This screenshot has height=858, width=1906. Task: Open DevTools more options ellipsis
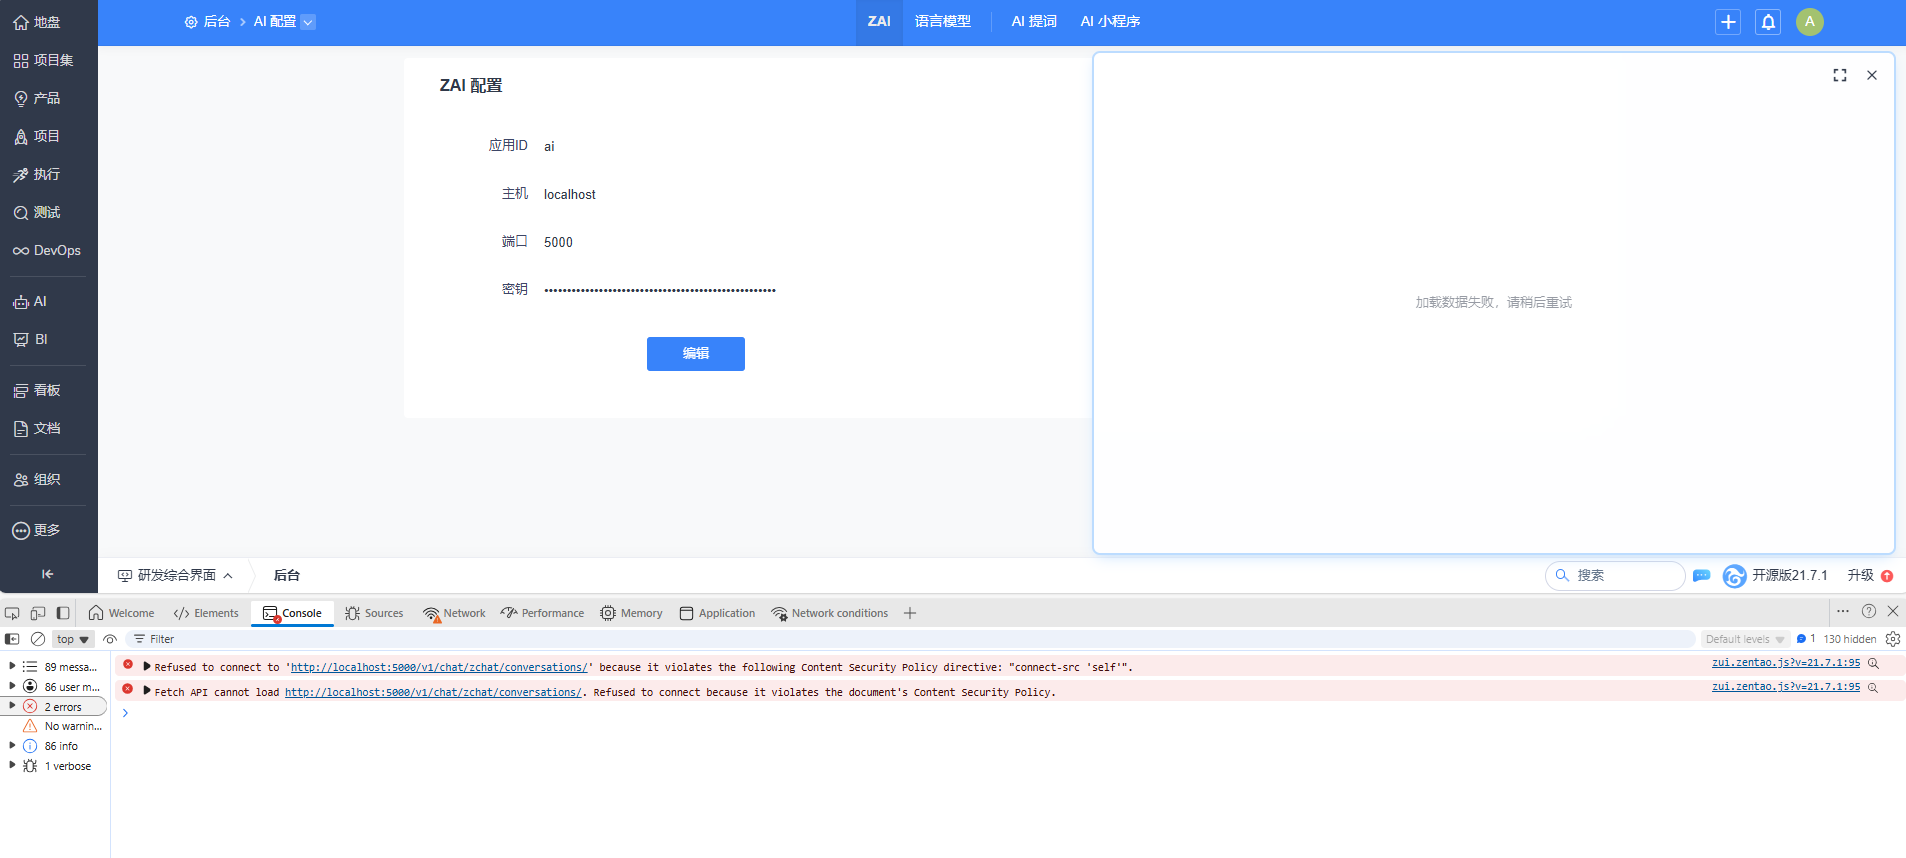coord(1843,611)
